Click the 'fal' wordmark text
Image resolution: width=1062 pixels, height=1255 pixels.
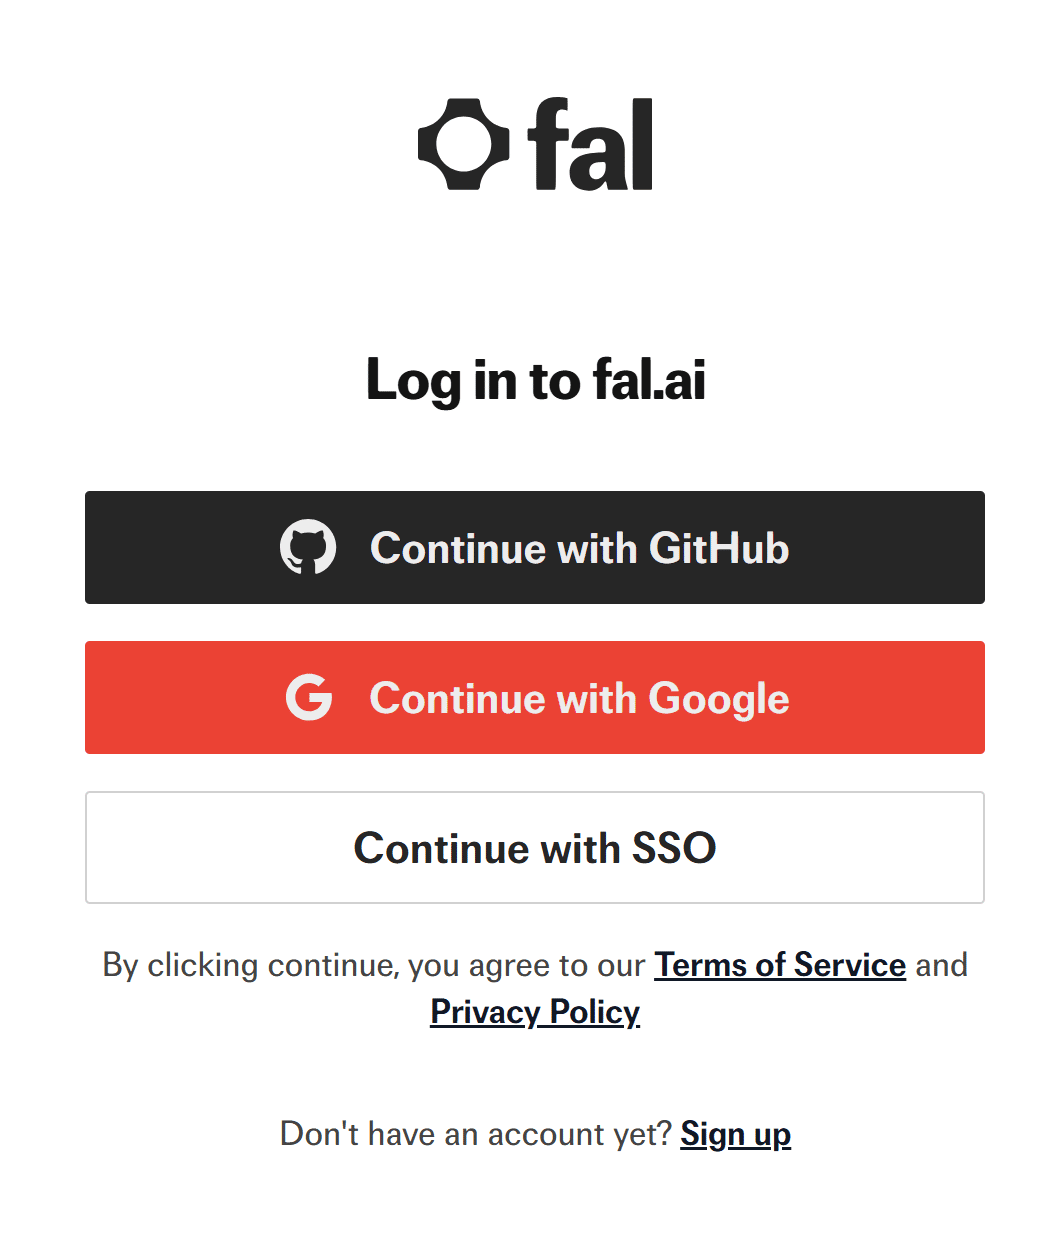pyautogui.click(x=590, y=144)
